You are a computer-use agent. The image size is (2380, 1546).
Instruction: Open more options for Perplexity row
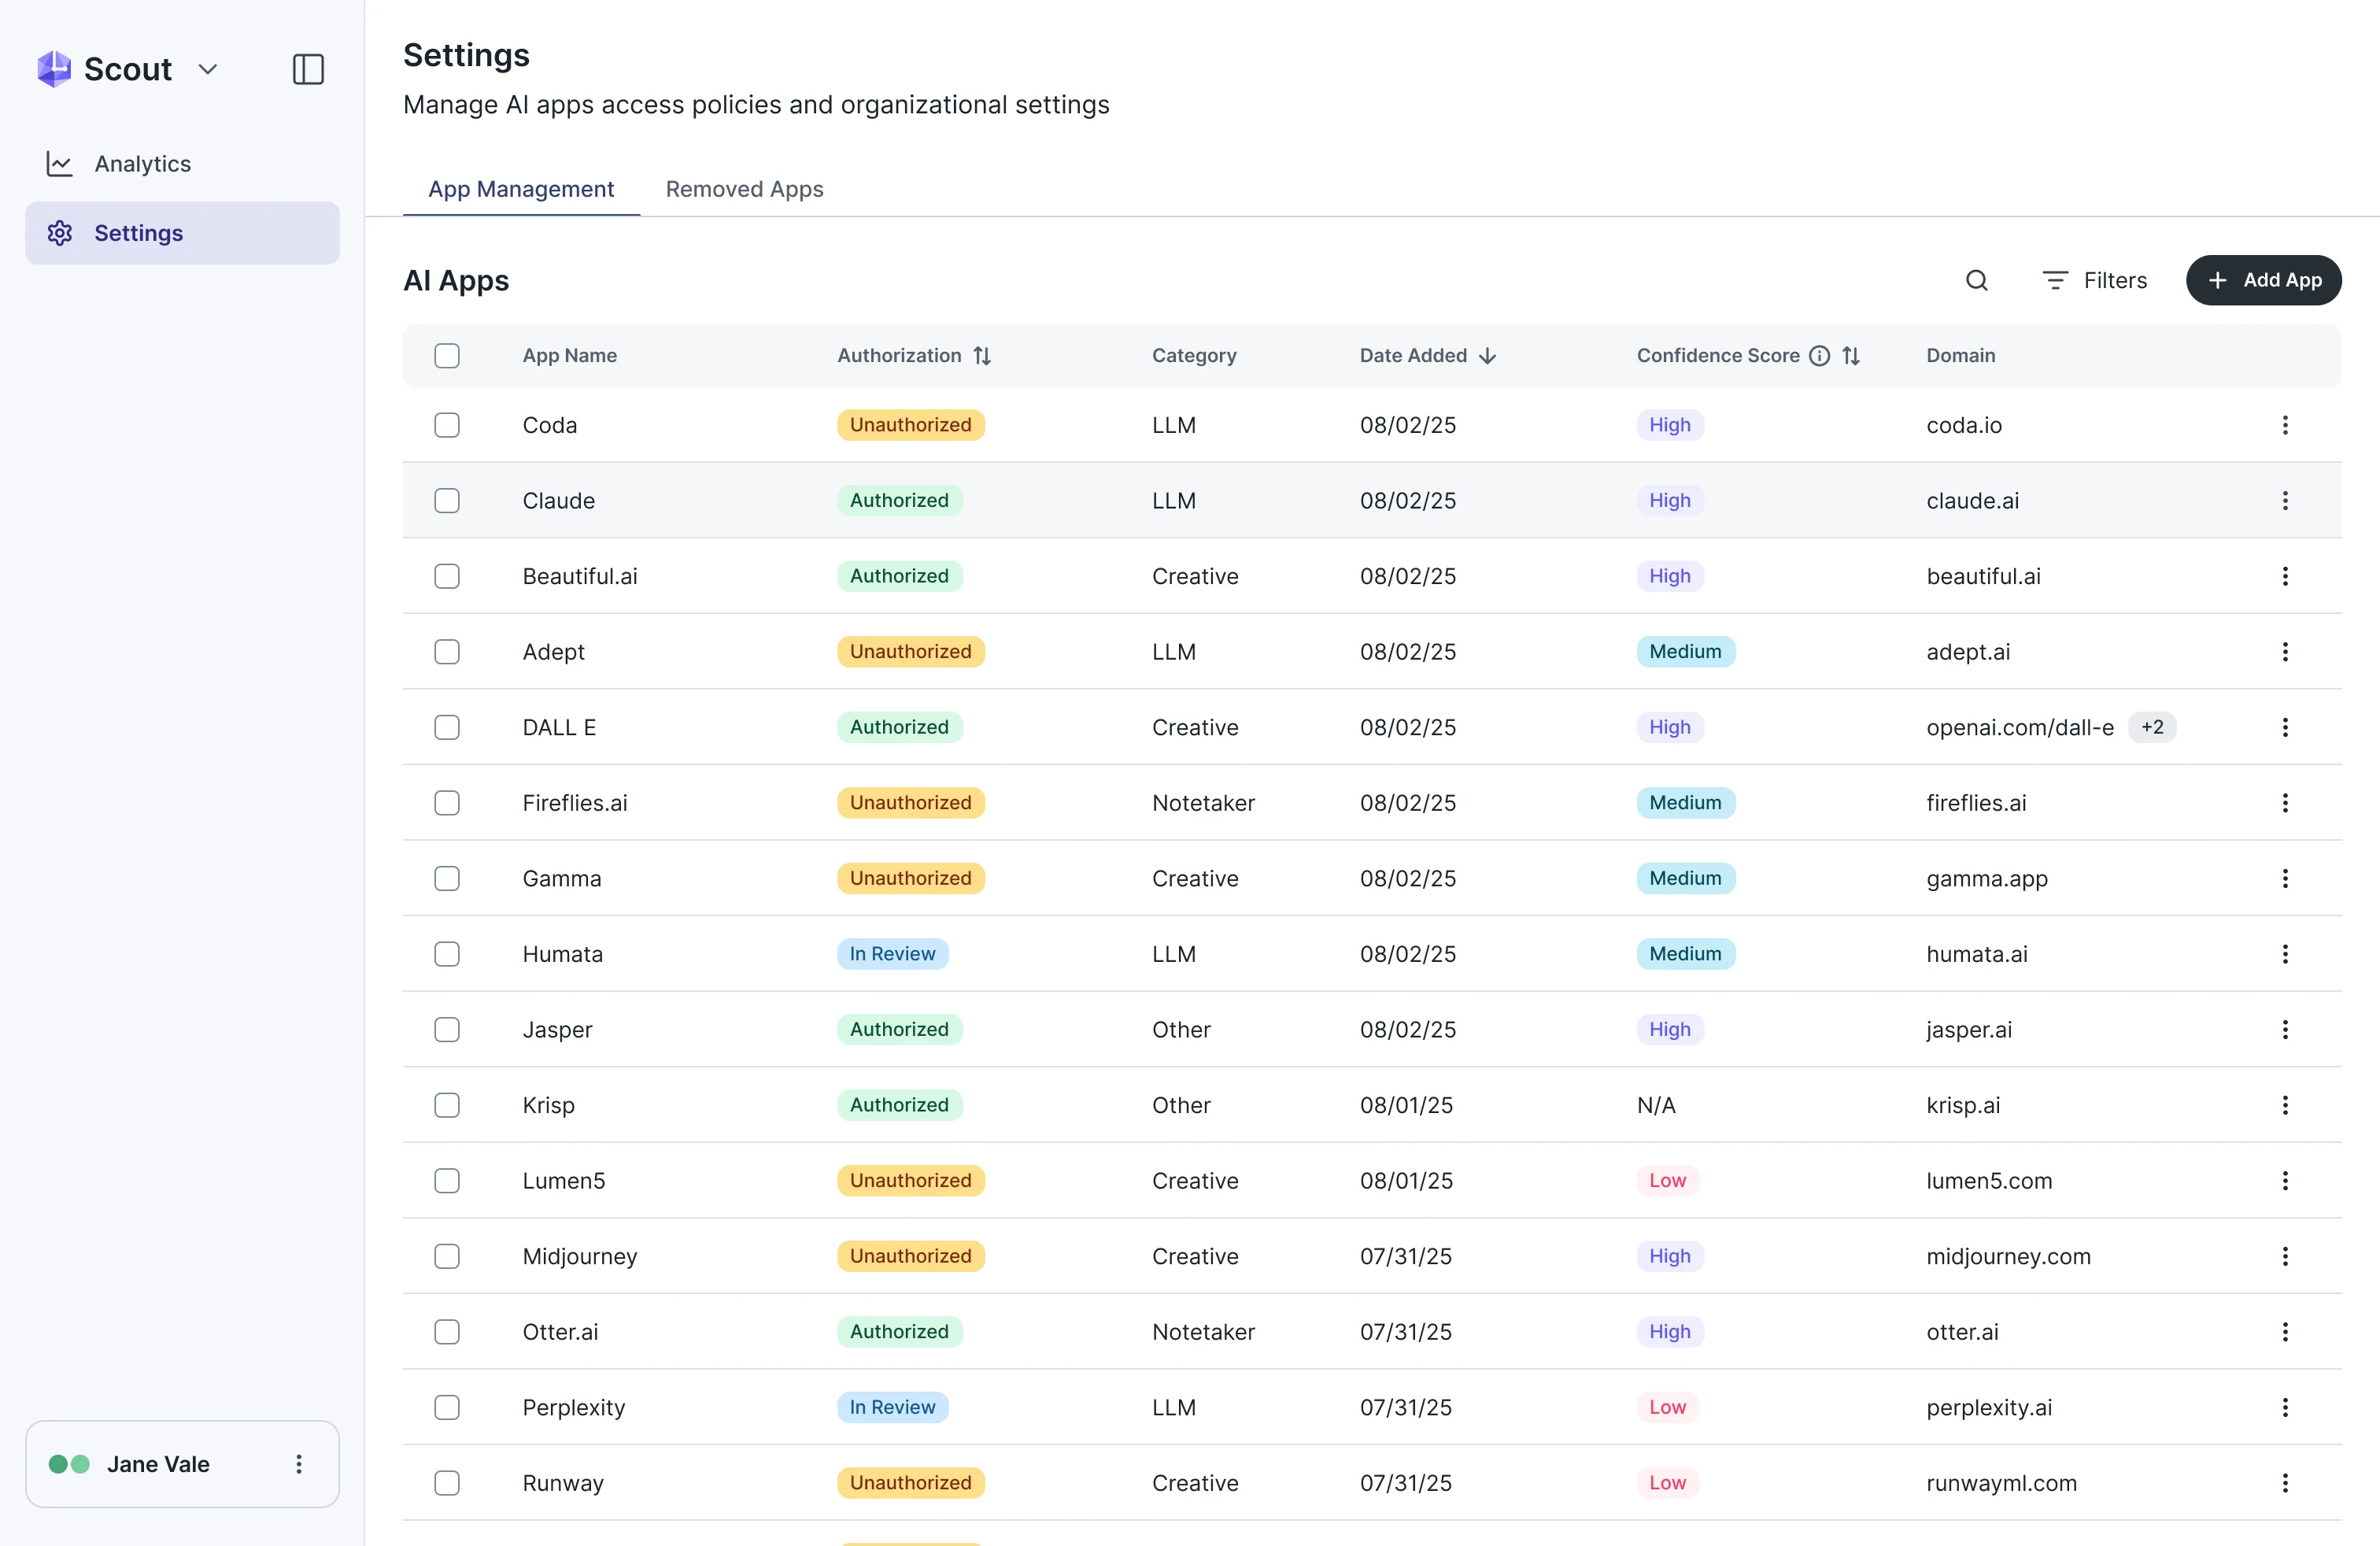2284,1407
